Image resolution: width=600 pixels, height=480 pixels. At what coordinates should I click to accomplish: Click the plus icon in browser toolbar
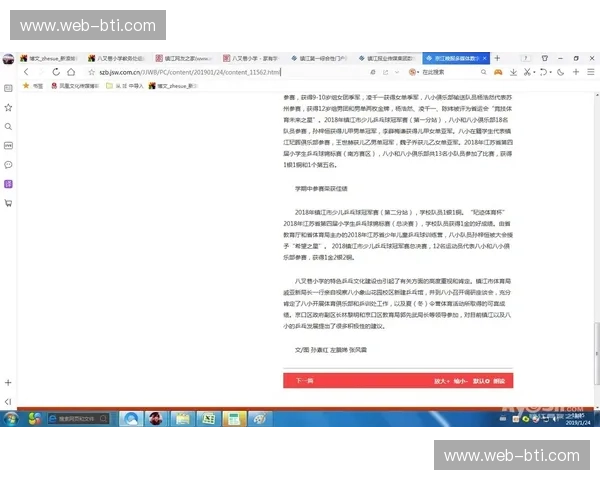tap(576, 72)
